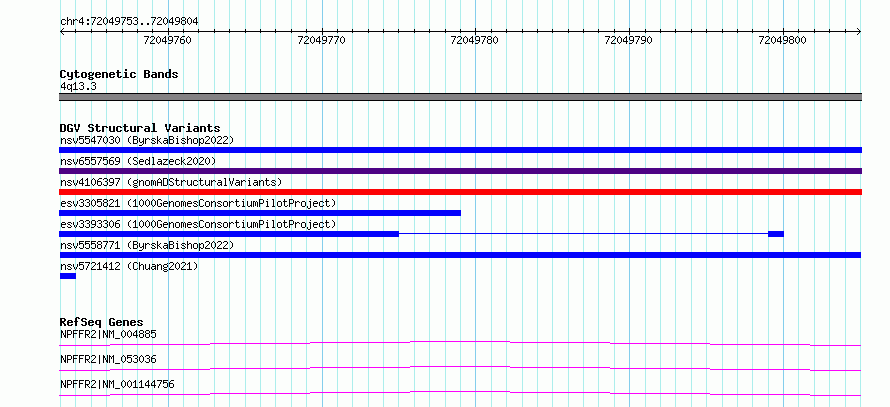
Task: Open gene label NPFFR2|NM_001144756
Action: click(x=117, y=384)
